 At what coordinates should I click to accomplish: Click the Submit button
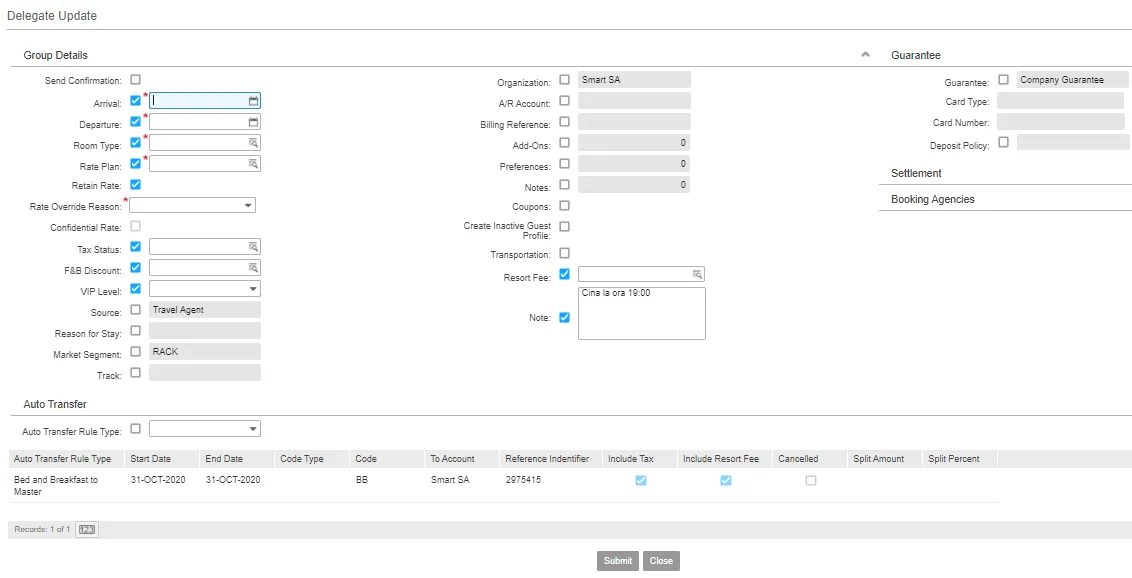click(x=618, y=561)
